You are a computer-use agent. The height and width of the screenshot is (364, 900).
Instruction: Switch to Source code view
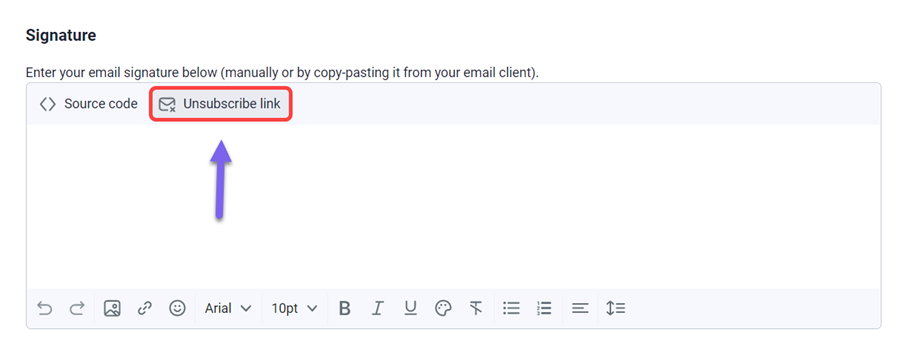coord(88,104)
